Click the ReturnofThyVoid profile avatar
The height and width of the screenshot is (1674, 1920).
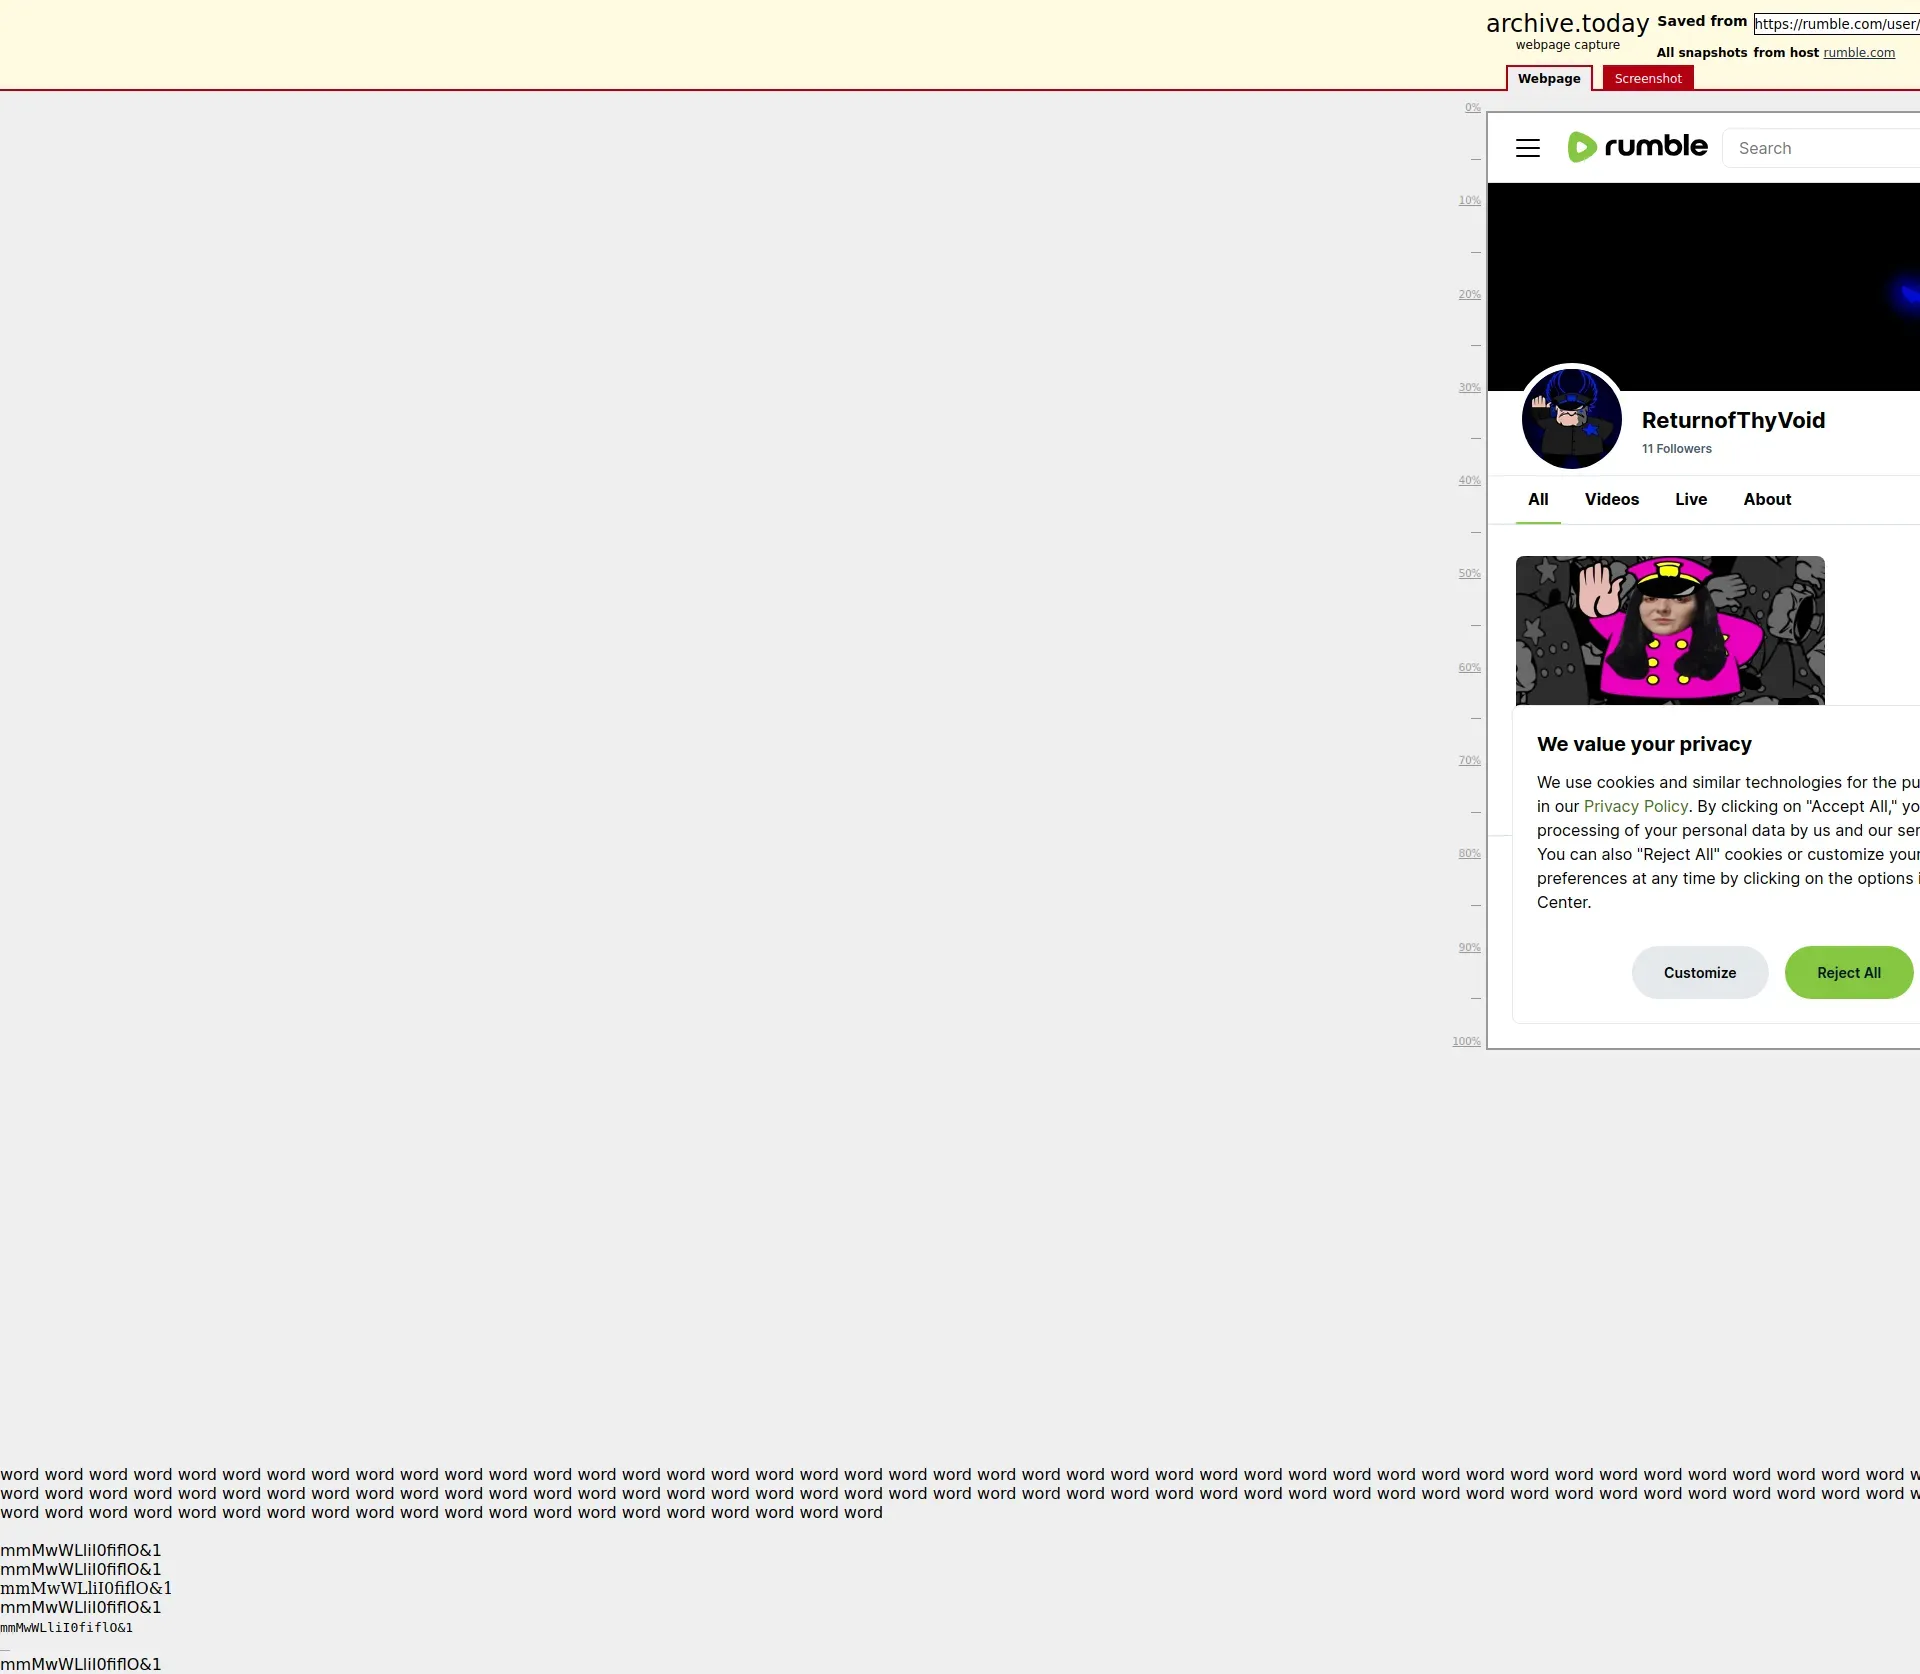point(1571,419)
